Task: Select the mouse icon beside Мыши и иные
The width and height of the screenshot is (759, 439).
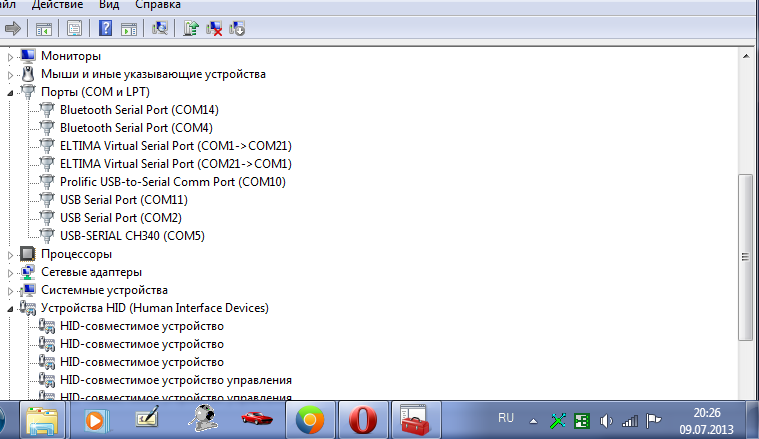Action: [x=28, y=74]
